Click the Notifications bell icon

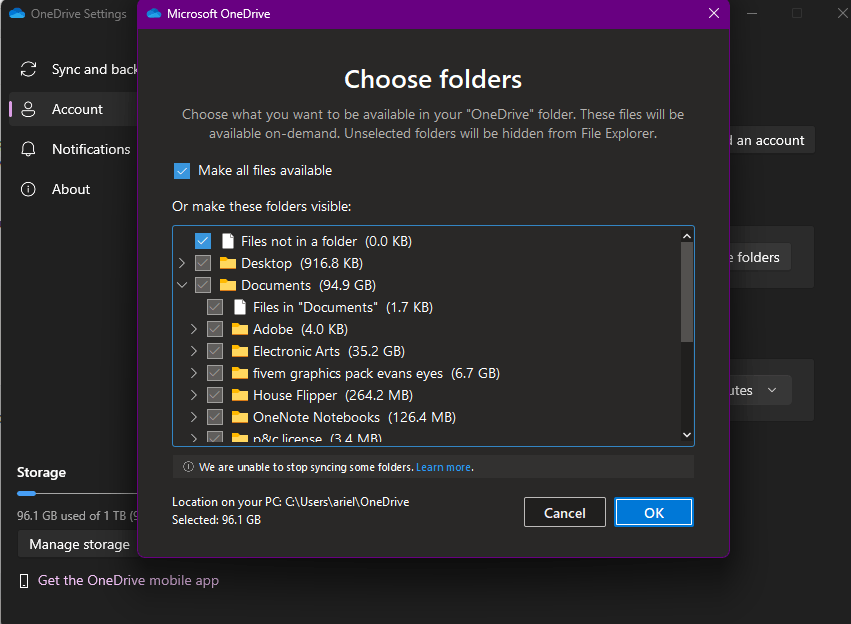pyautogui.click(x=28, y=149)
